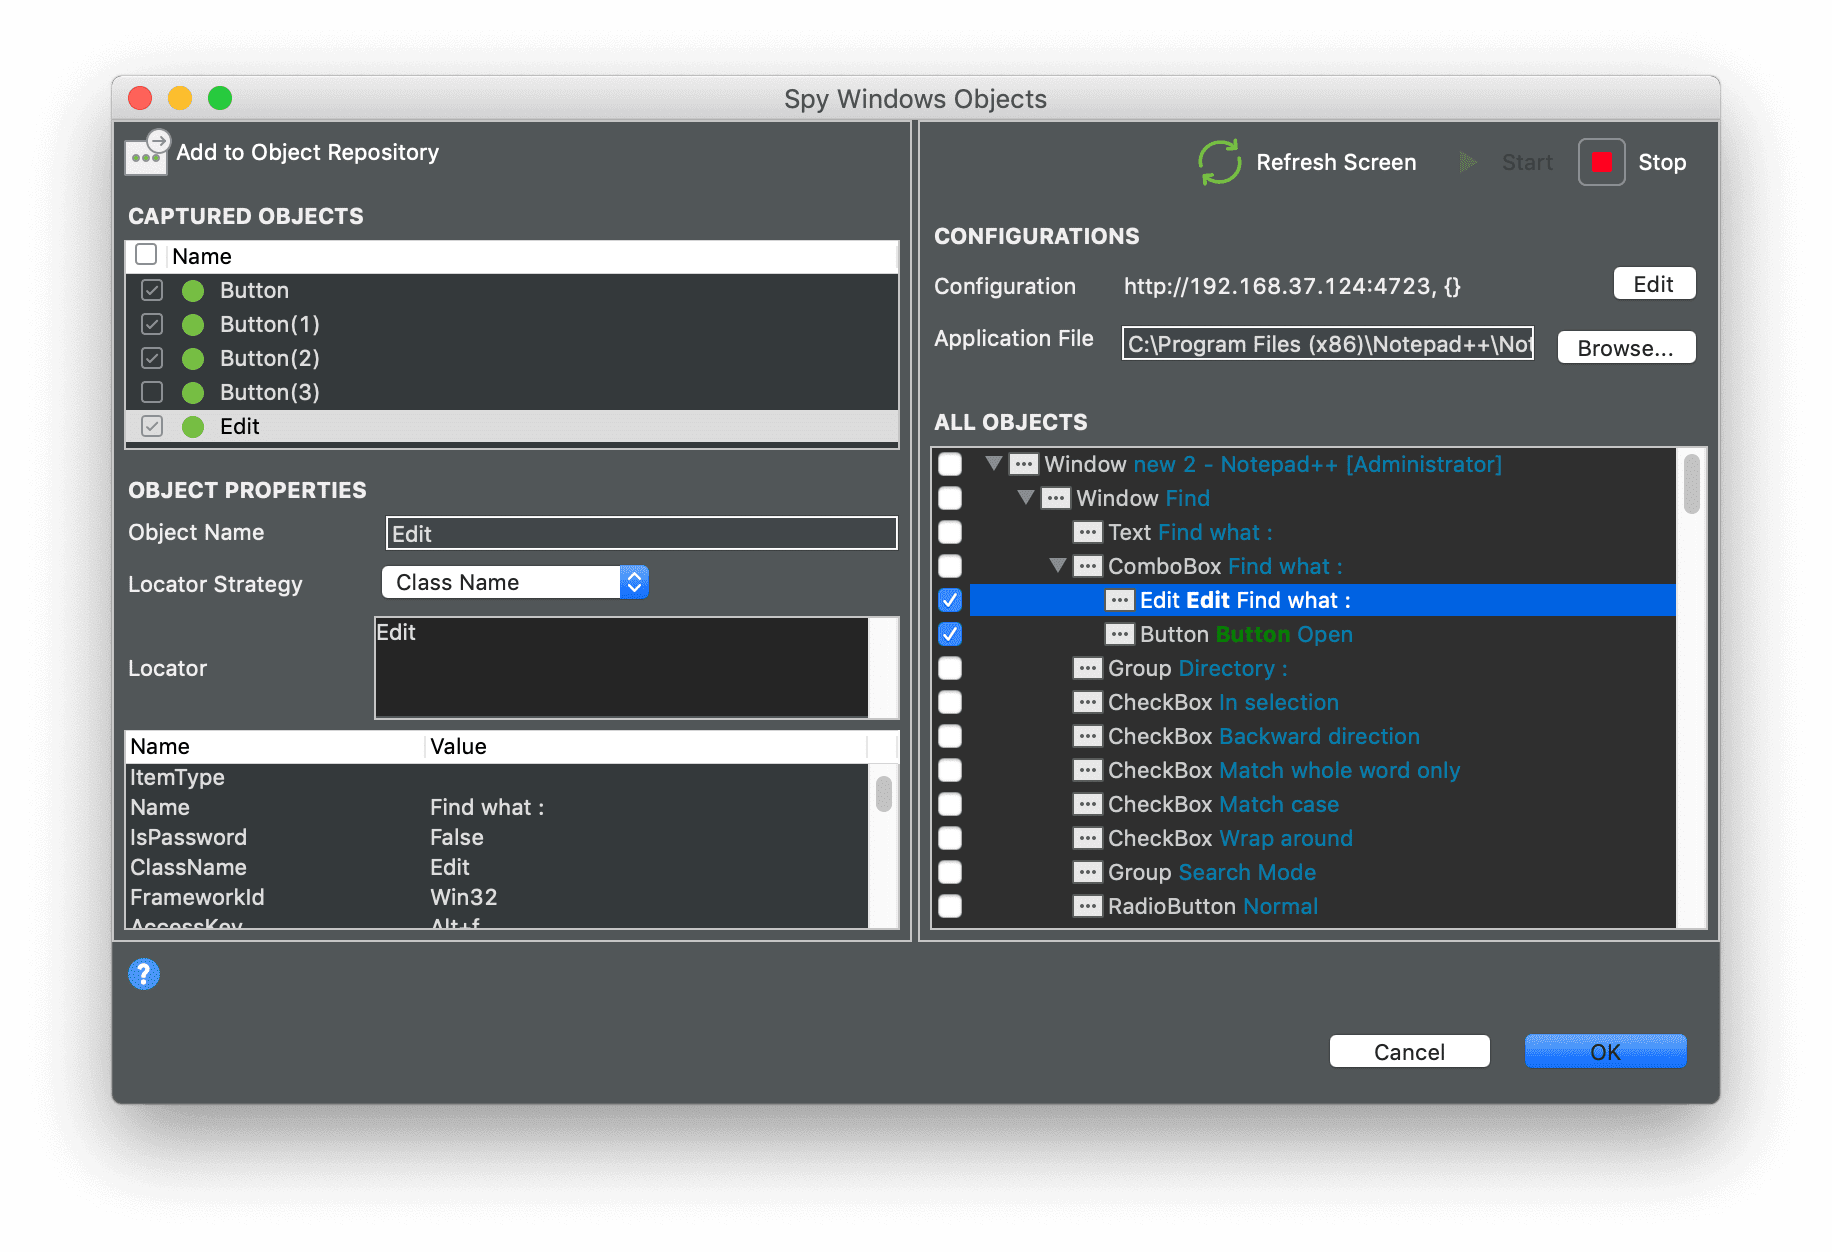Viewport: 1832px width, 1252px height.
Task: Click inside the Locator text area
Action: 622,667
